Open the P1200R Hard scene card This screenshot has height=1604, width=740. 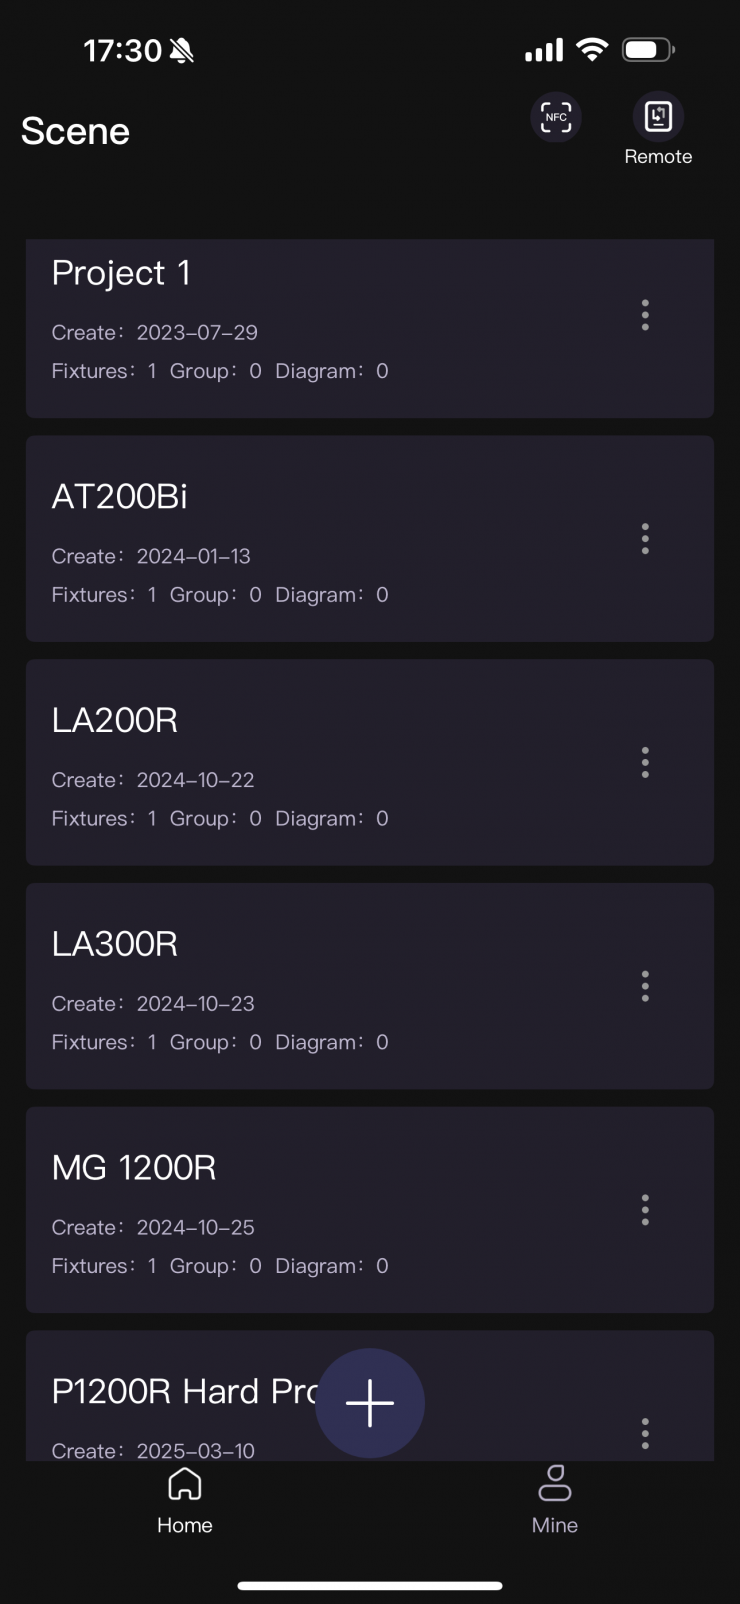pyautogui.click(x=180, y=1400)
